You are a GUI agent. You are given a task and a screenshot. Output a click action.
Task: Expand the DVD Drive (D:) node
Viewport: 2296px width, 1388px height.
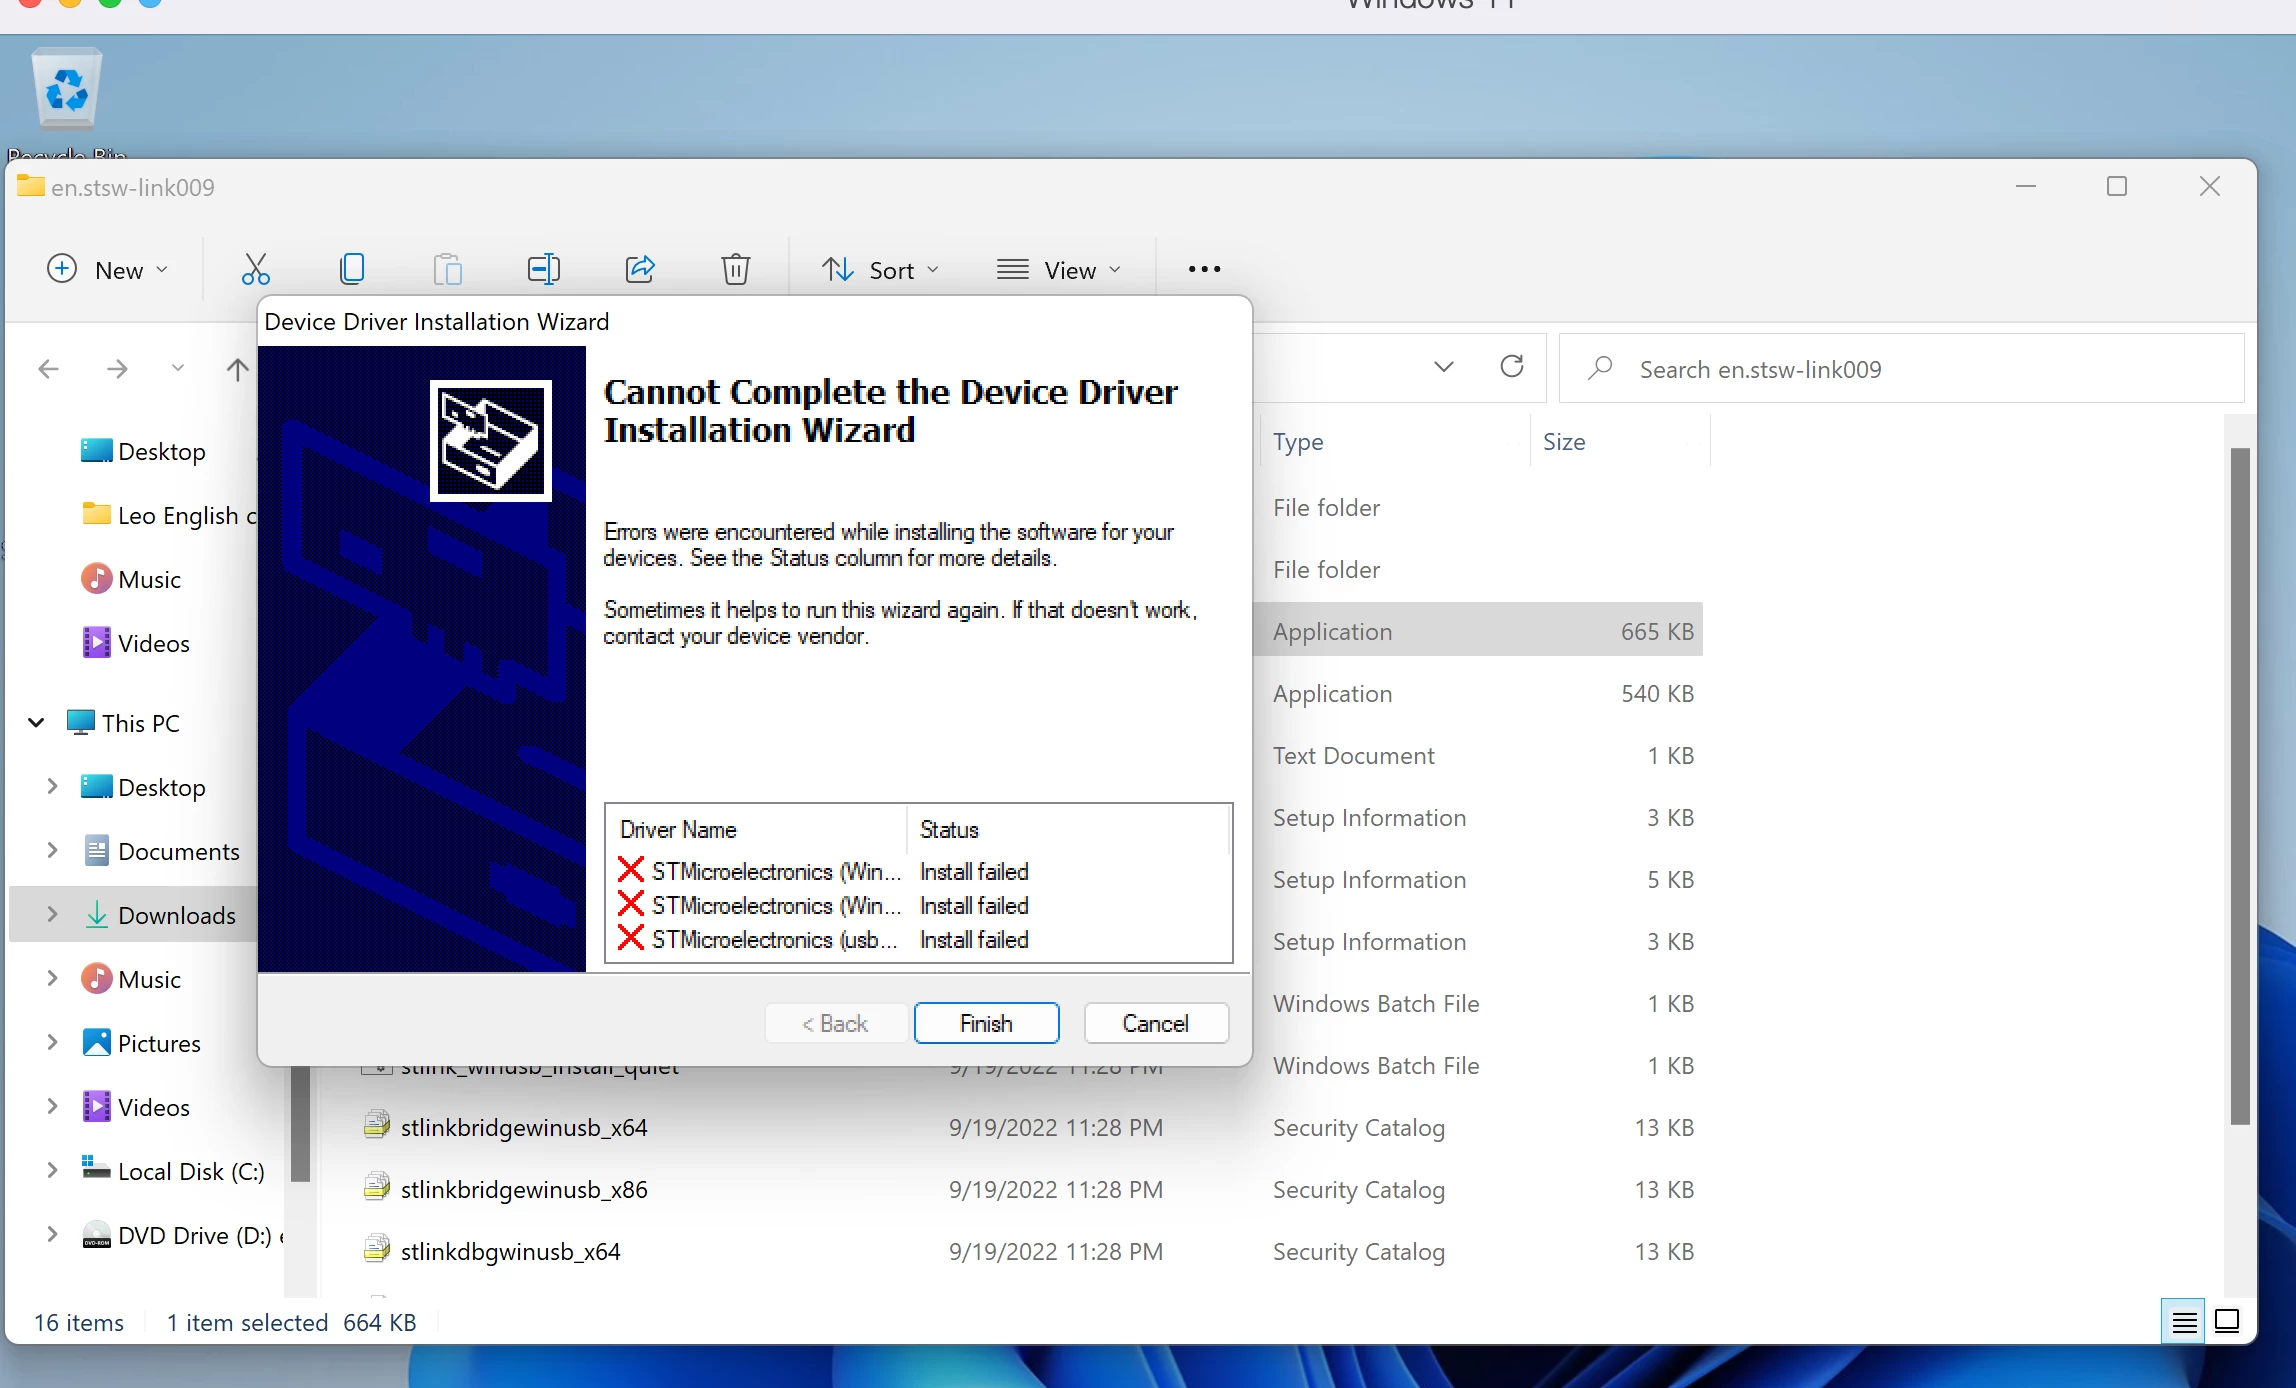tap(53, 1234)
